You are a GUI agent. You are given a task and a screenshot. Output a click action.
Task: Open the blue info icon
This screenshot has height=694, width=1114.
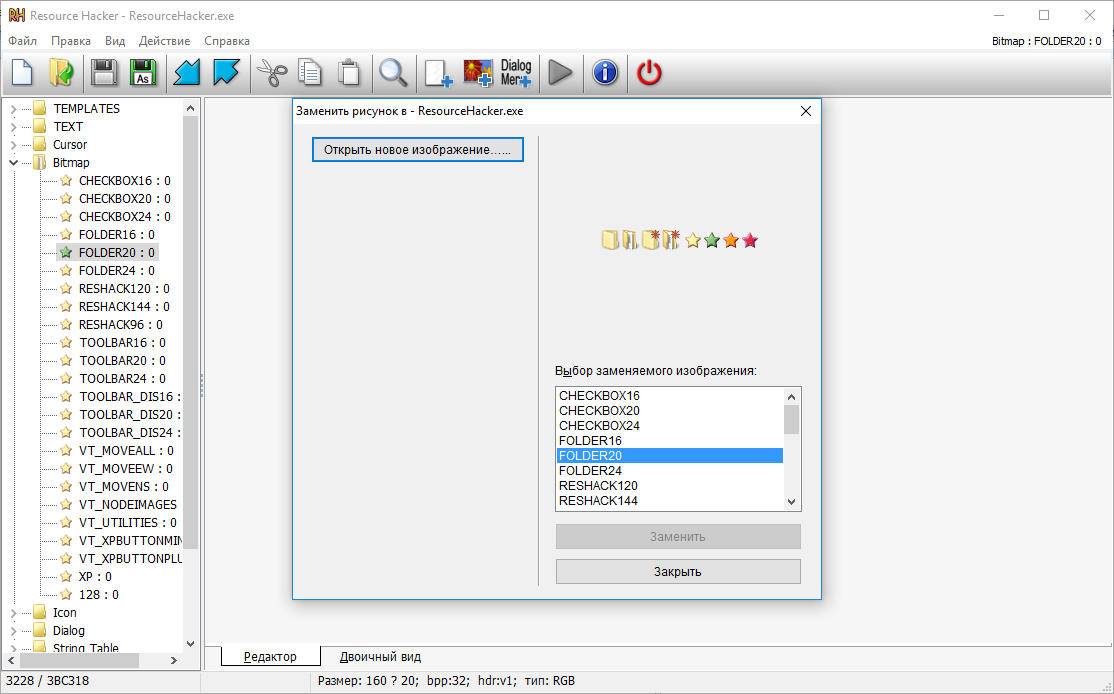point(605,72)
